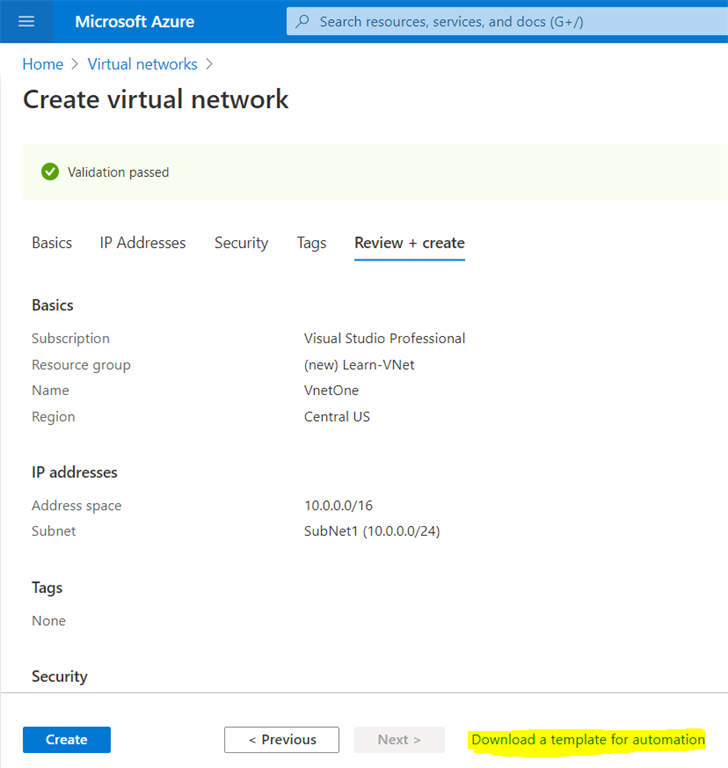Viewport: 728px width, 768px height.
Task: Go to Home breadcrumb
Action: (x=43, y=64)
